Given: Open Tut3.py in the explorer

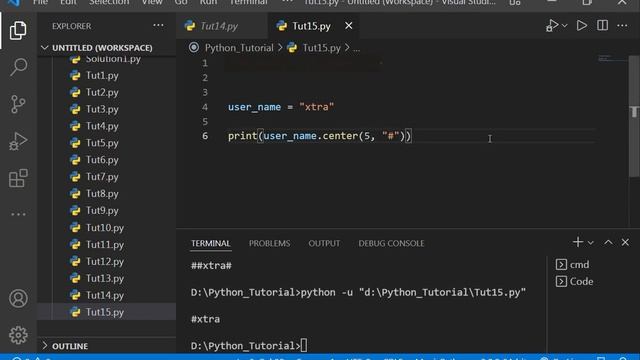Looking at the screenshot, I should [x=102, y=109].
